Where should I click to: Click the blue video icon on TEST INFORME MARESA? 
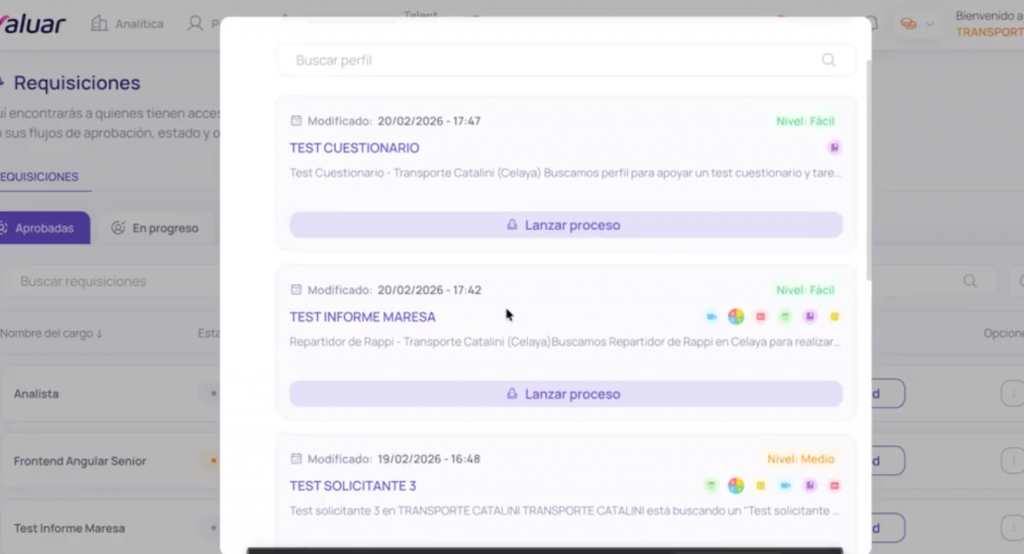tap(712, 317)
